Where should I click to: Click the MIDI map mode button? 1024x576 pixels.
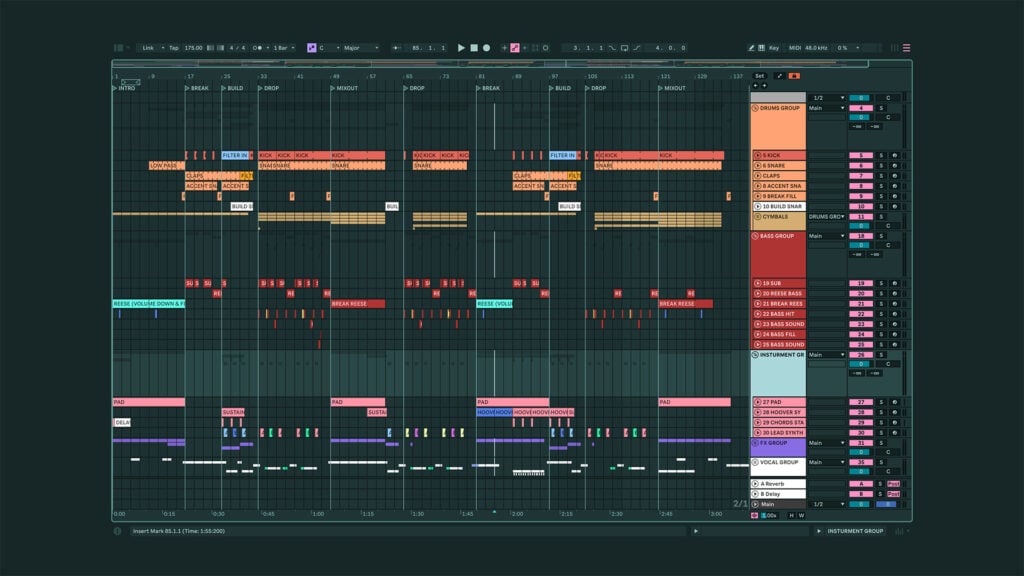coord(795,48)
